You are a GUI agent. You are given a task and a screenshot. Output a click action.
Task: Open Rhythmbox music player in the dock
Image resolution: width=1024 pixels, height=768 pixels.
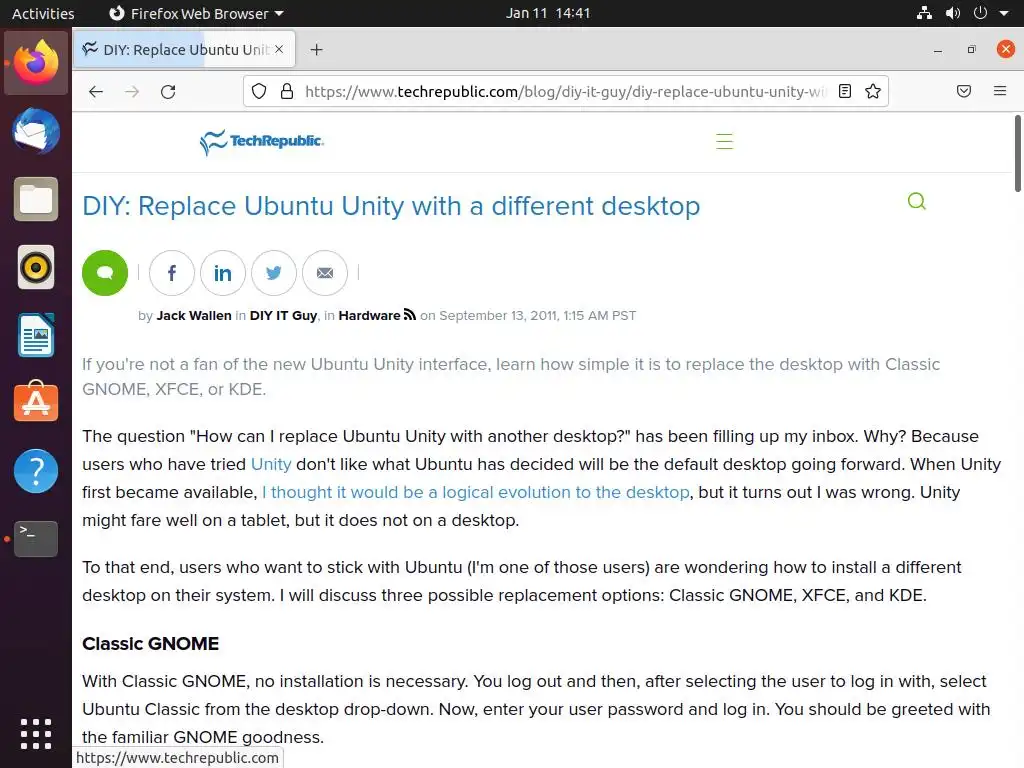coord(36,267)
